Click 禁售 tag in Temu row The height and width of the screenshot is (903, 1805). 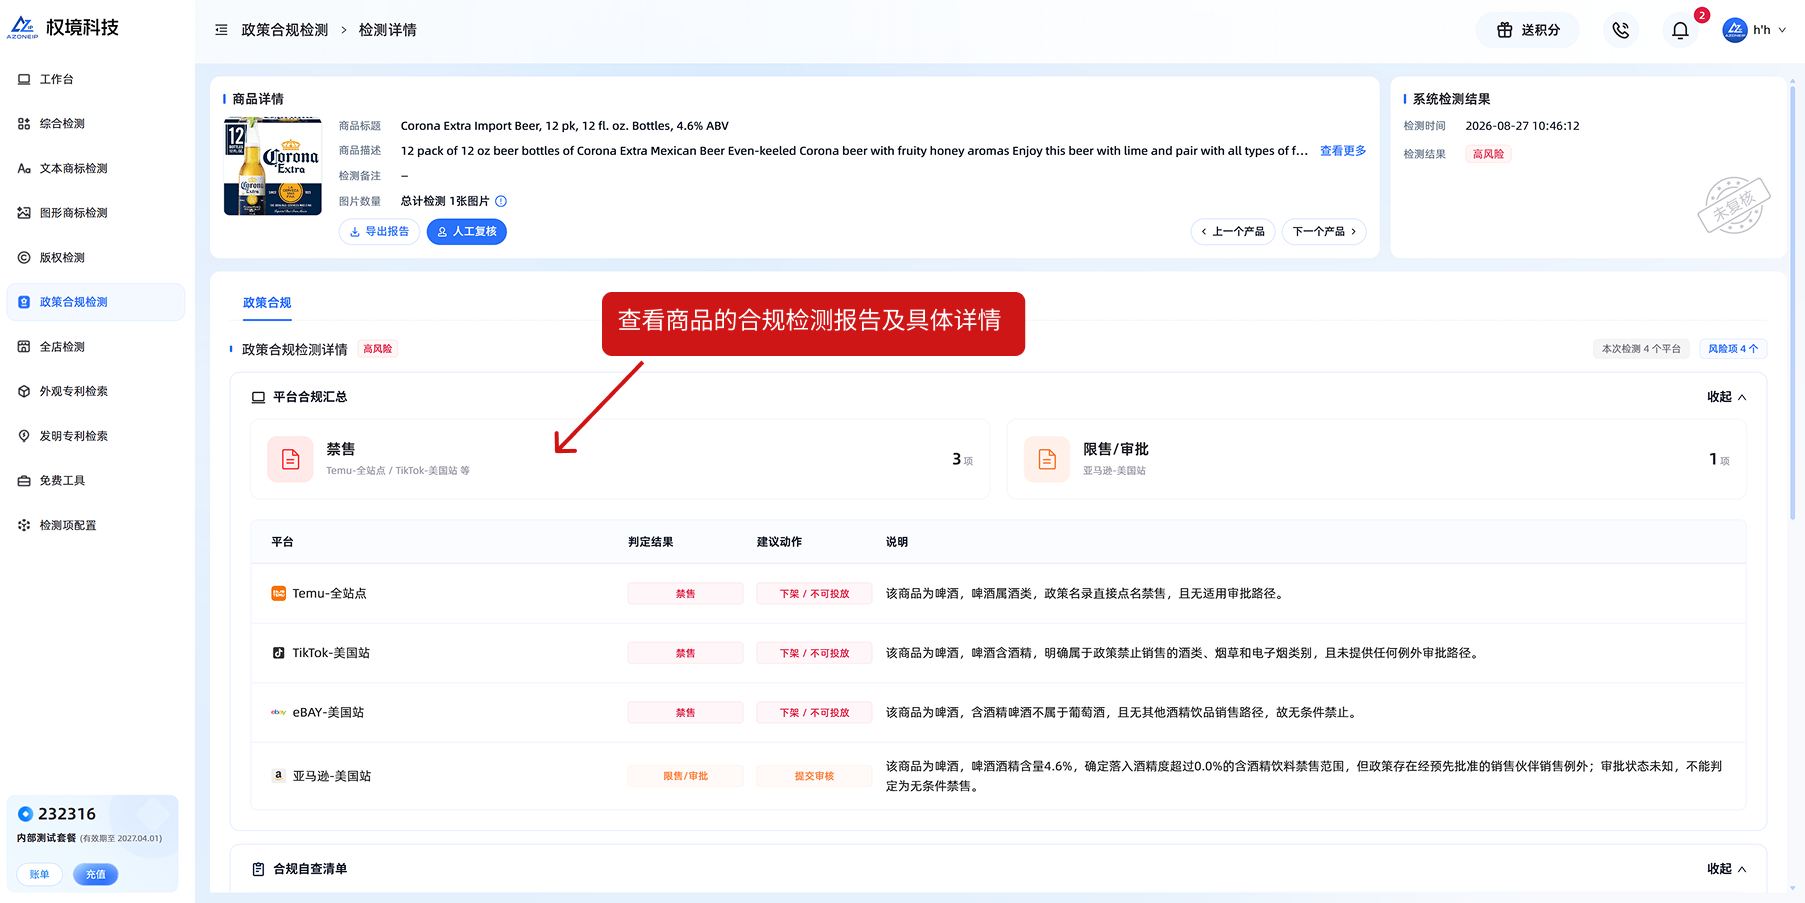click(x=685, y=594)
